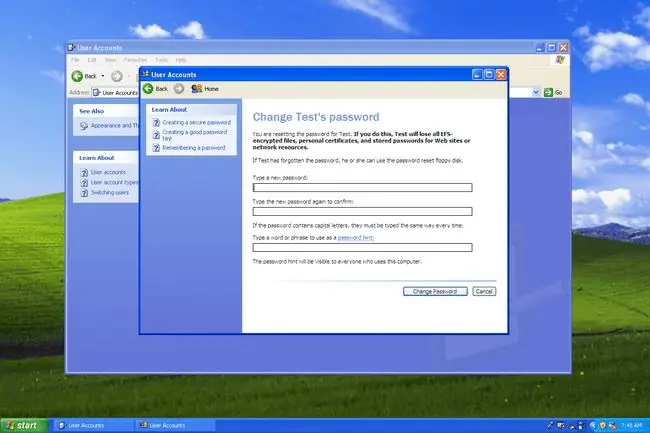Open the Help menu in background window
Image resolution: width=650 pixels, height=433 pixels.
click(181, 60)
